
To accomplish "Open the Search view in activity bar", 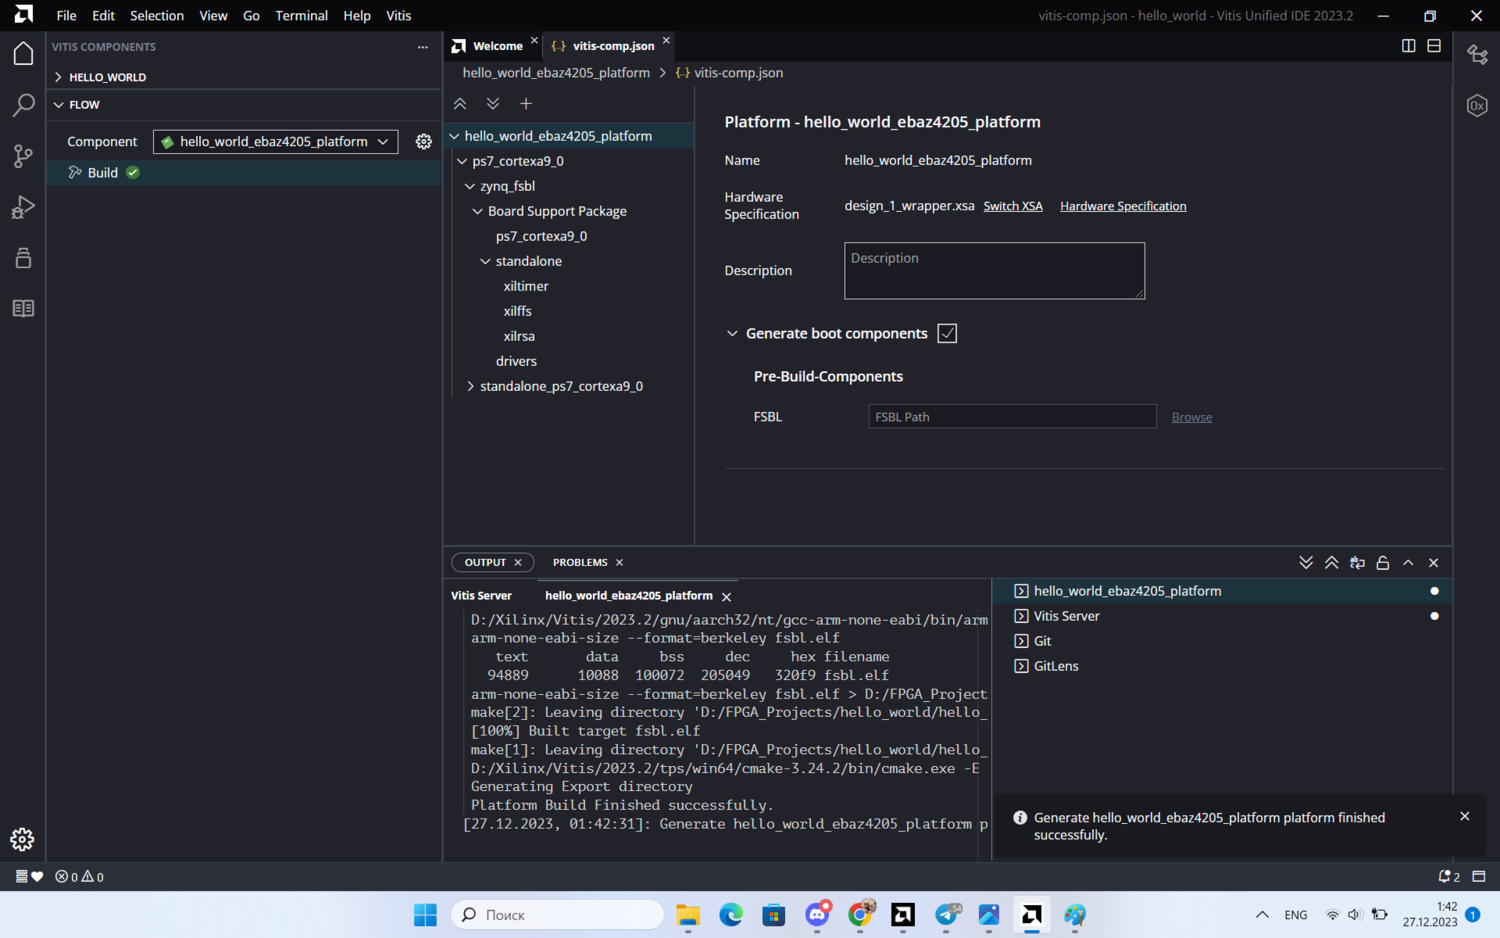I will pyautogui.click(x=23, y=105).
